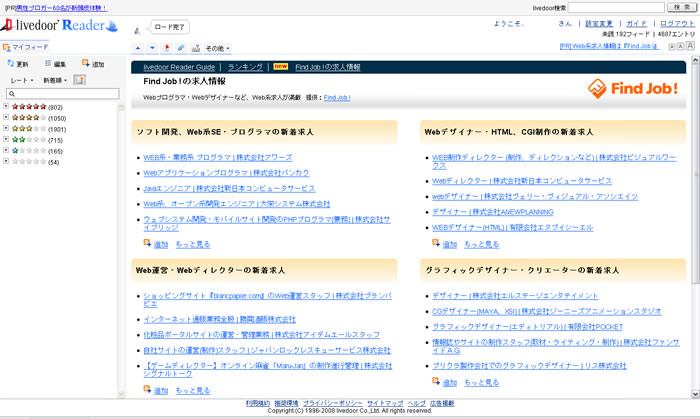Click the 編集 edit button in sidebar
This screenshot has width=700, height=419.
[x=55, y=64]
